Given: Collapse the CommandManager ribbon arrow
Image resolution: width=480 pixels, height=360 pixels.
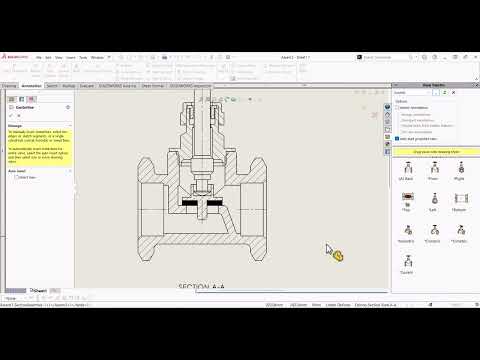Looking at the screenshot, I should (x=477, y=79).
